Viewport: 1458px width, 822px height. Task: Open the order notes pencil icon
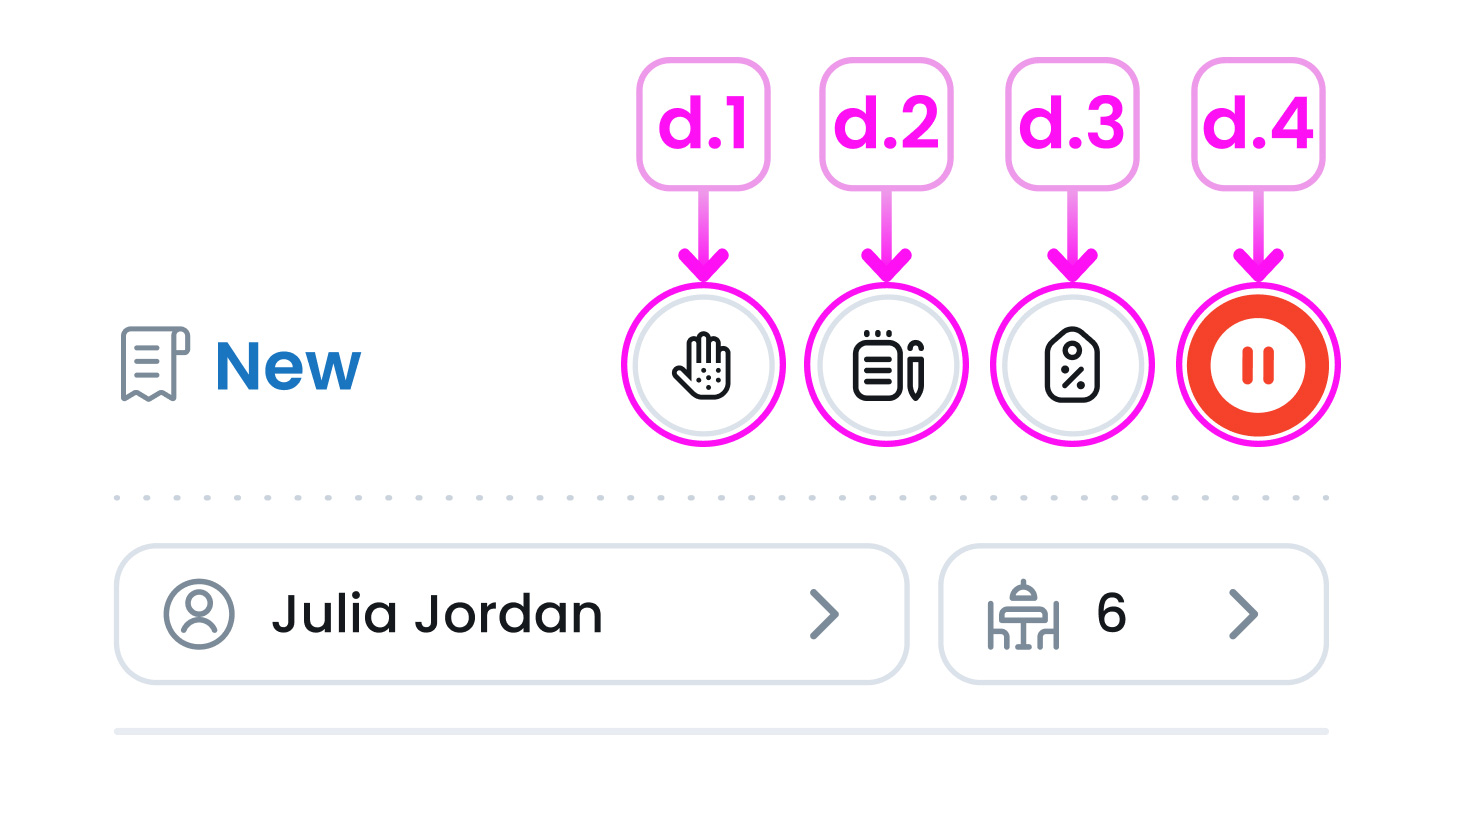coord(887,365)
